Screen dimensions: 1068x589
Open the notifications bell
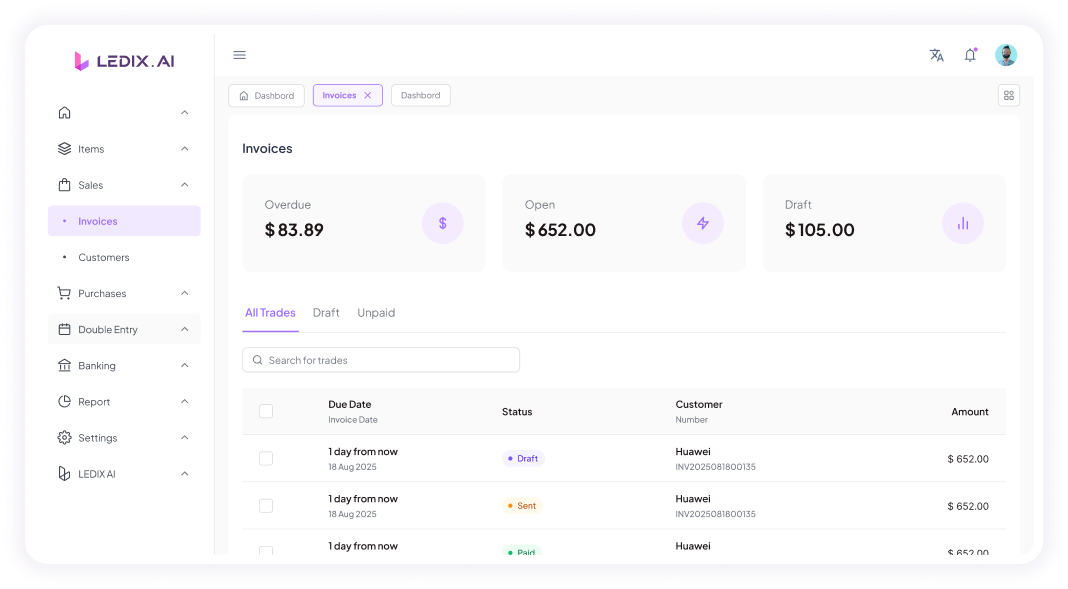pos(969,55)
